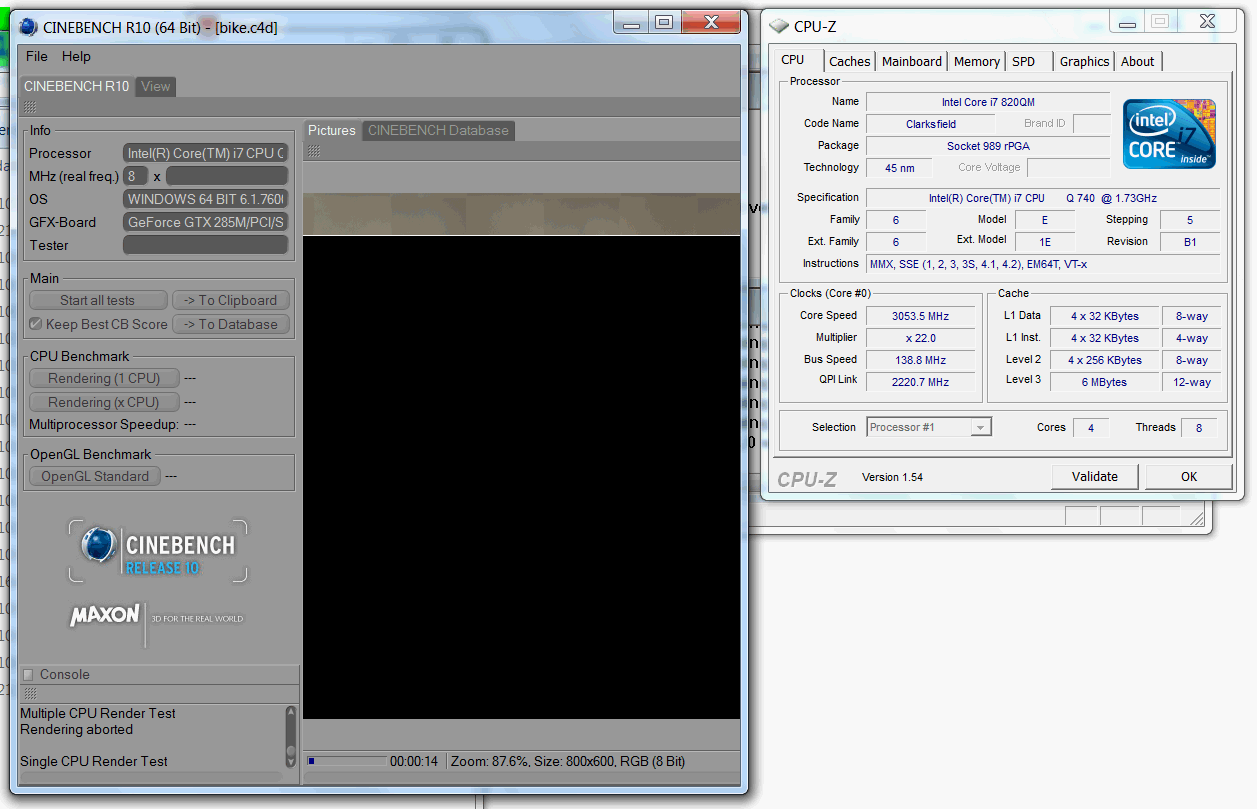This screenshot has width=1257, height=809.
Task: Click the real frequency MHz field
Action: [227, 176]
